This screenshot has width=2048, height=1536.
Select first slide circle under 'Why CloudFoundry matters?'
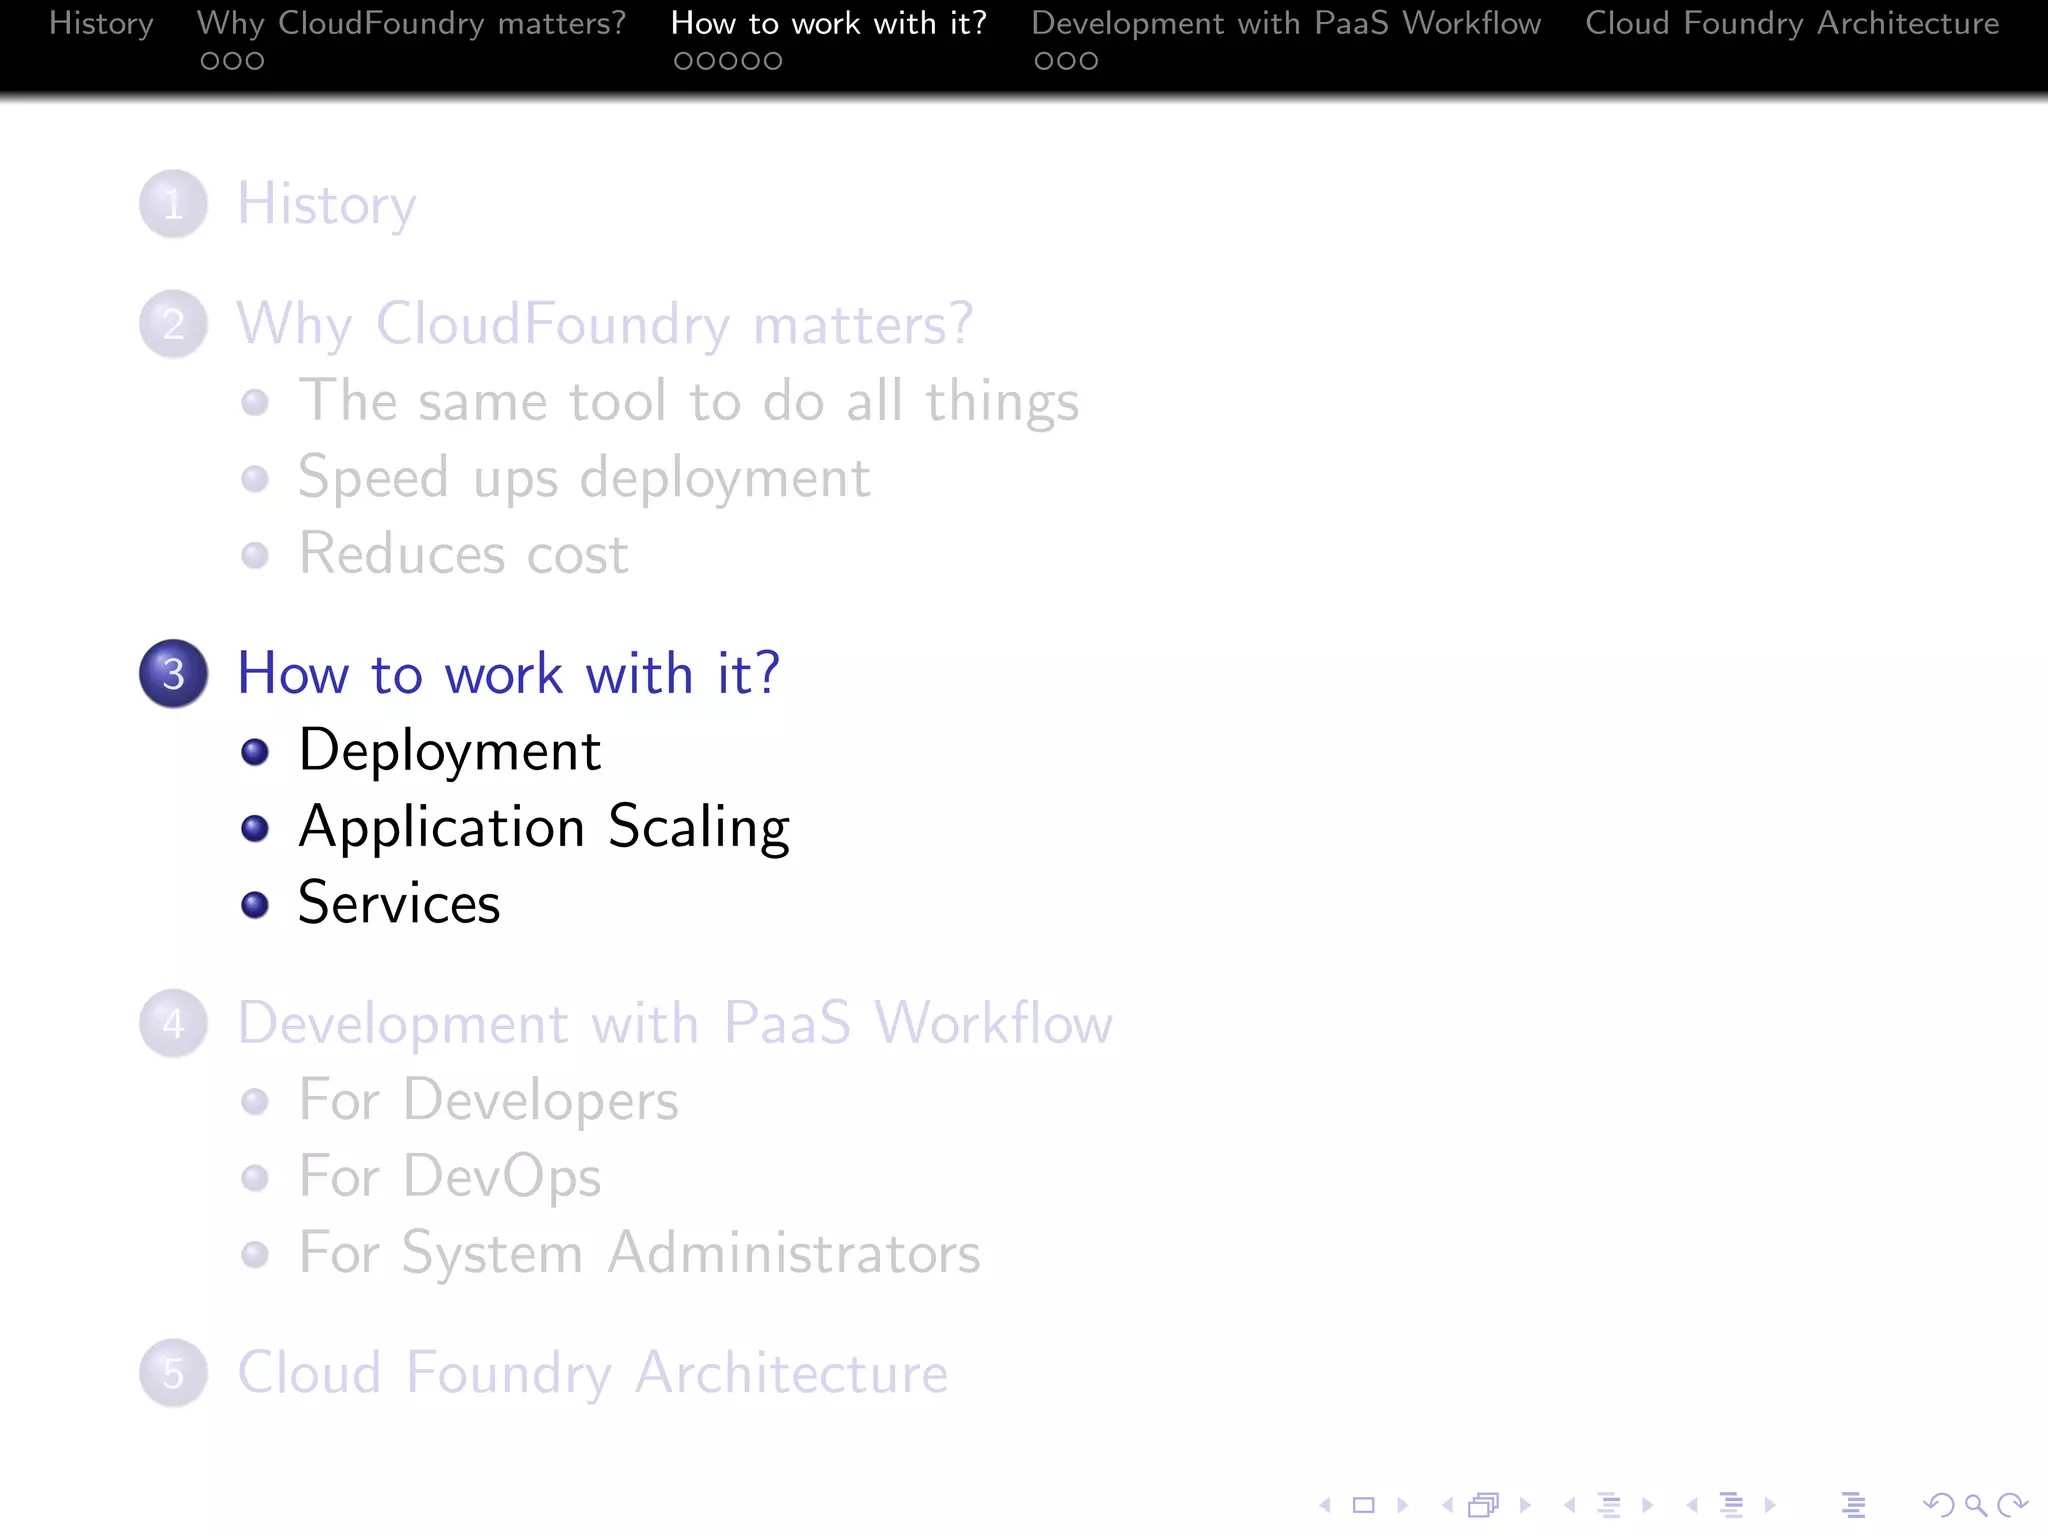pos(210,61)
